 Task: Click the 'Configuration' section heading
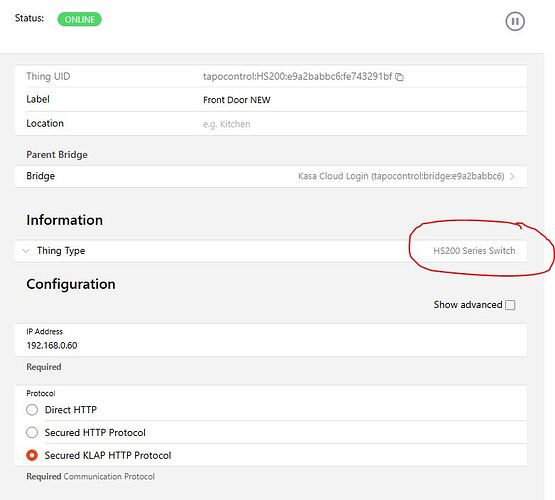tap(71, 285)
